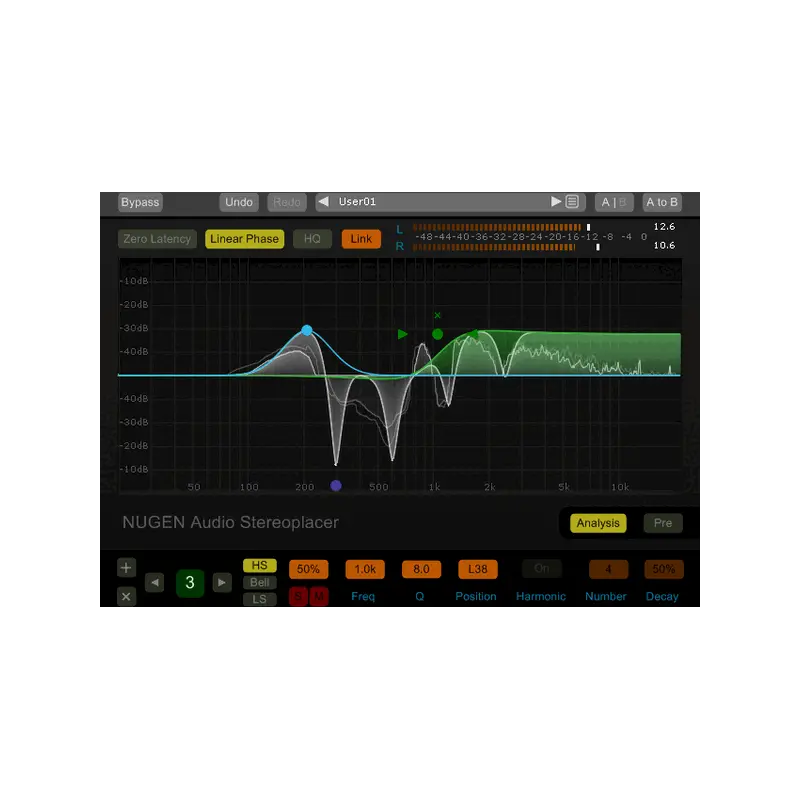Image resolution: width=800 pixels, height=800 pixels.
Task: Click the Position value L38
Action: click(478, 569)
